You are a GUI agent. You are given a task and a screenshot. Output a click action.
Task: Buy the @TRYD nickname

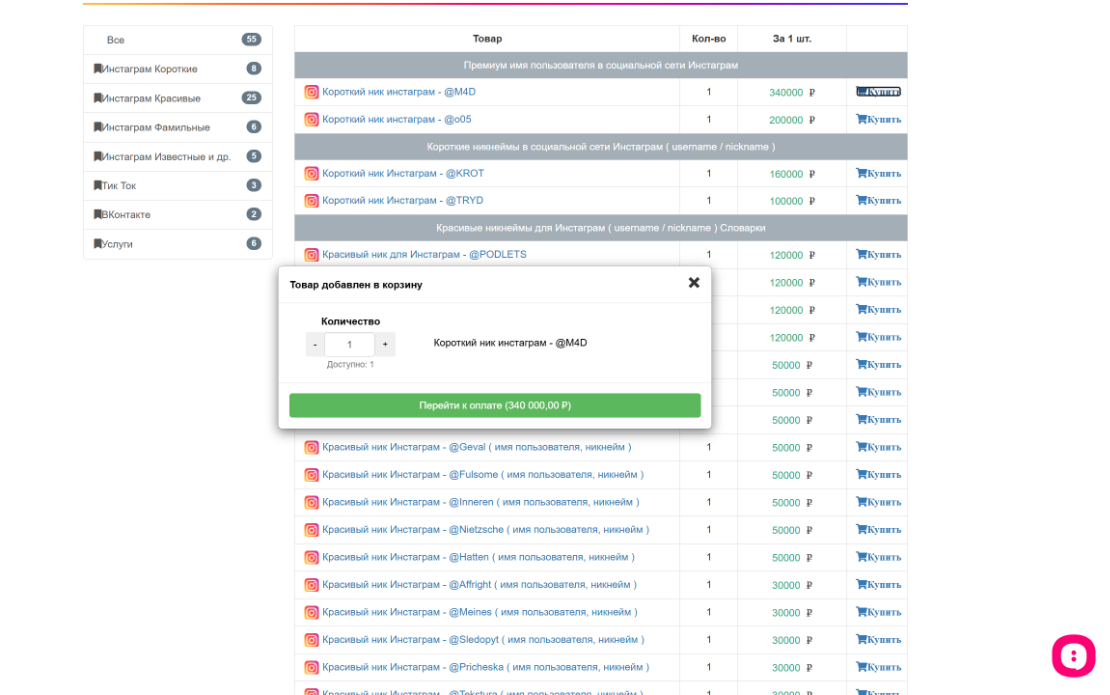tap(879, 201)
